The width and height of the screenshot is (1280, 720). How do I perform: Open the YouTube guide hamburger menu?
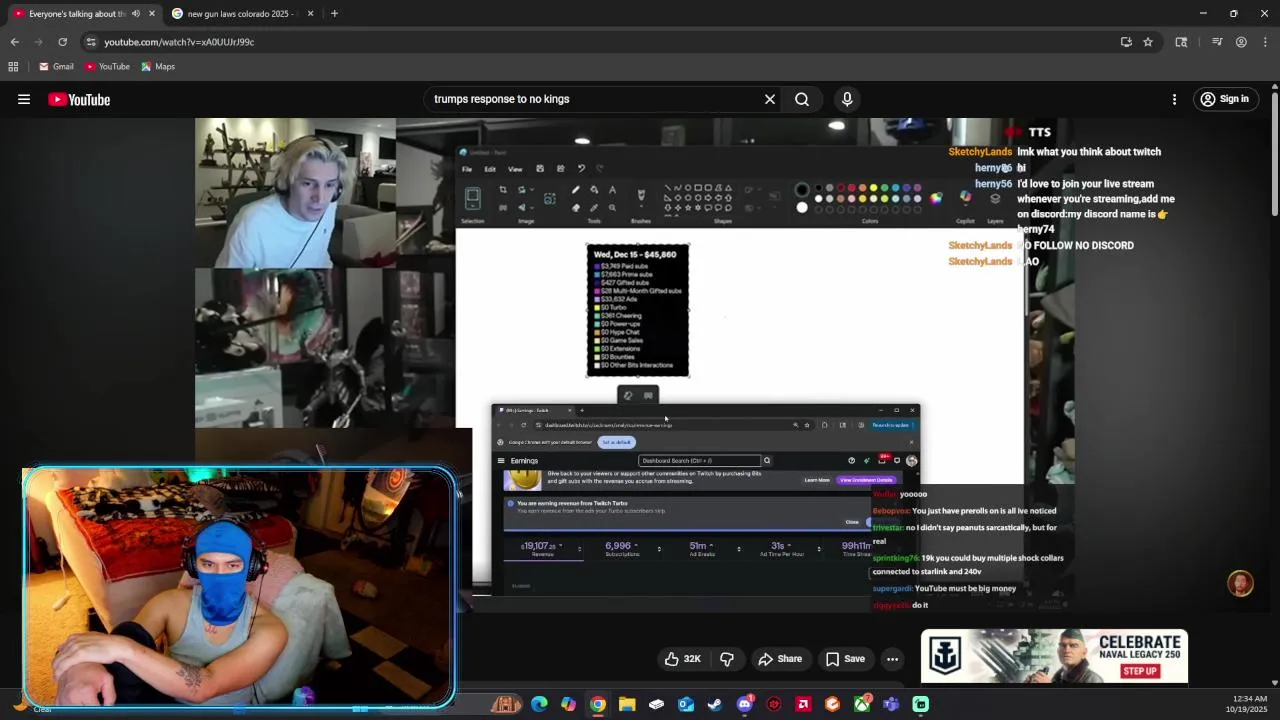click(x=24, y=99)
